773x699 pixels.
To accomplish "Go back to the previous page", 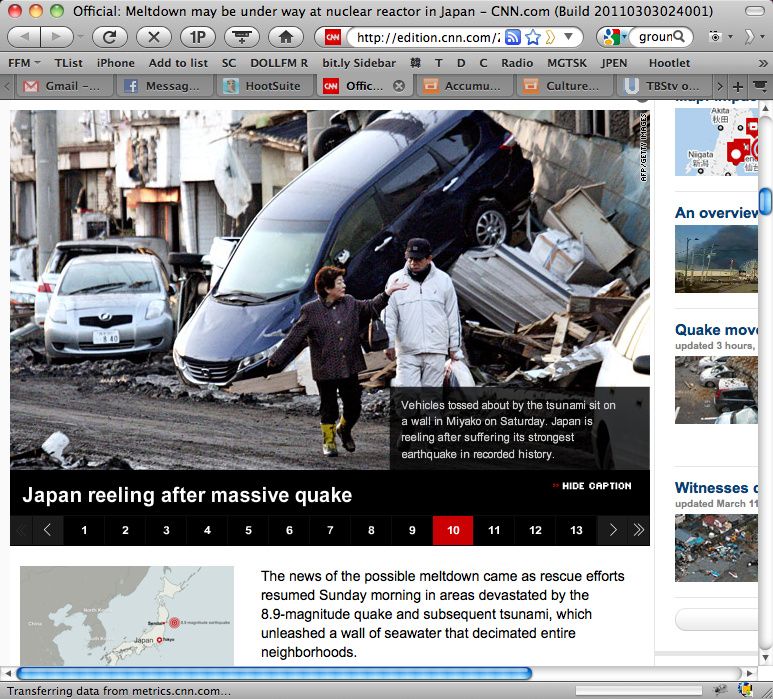I will point(24,36).
